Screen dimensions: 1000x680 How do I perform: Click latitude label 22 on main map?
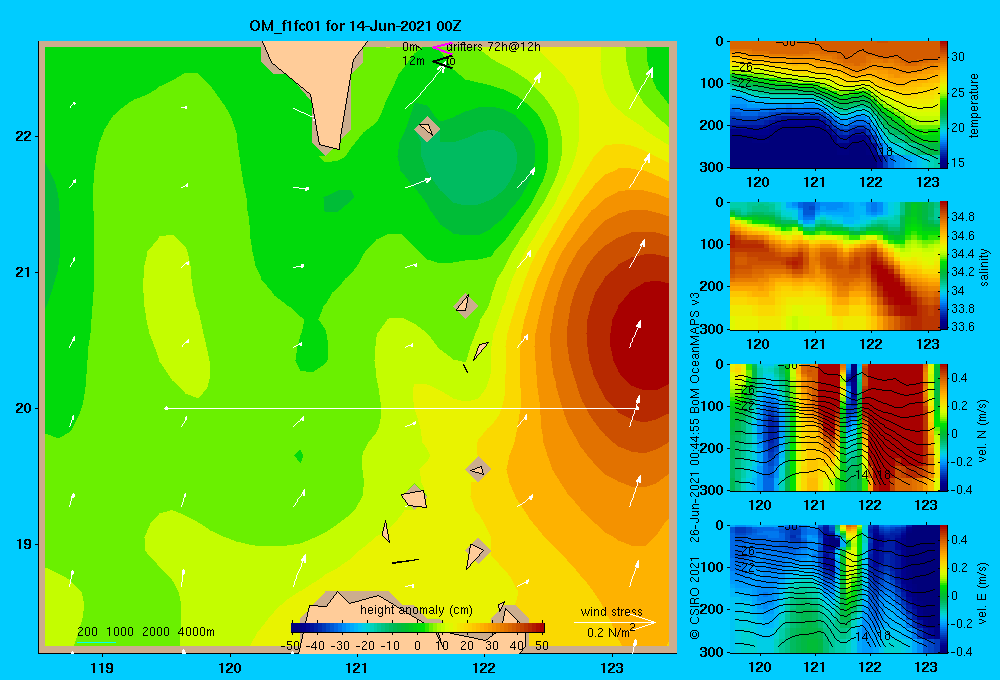(x=23, y=137)
